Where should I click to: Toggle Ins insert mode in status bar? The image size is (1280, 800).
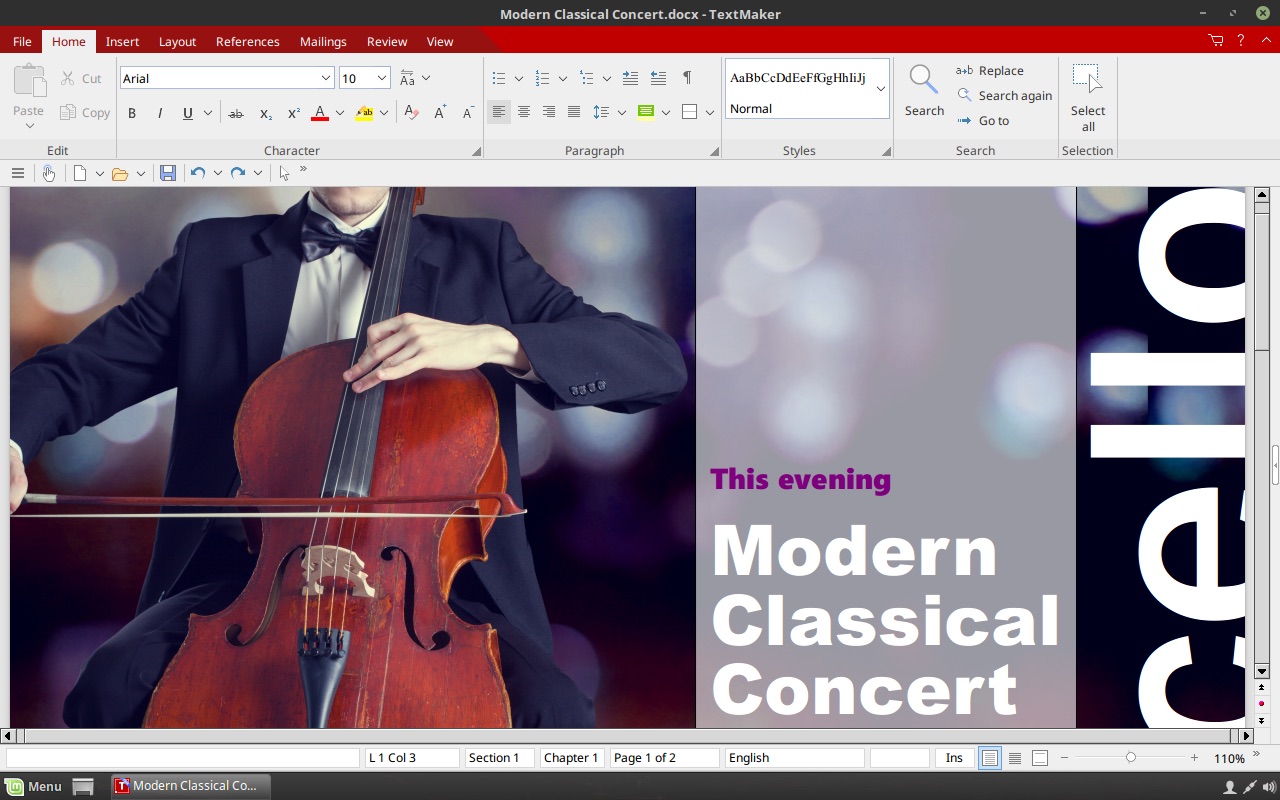coord(954,758)
